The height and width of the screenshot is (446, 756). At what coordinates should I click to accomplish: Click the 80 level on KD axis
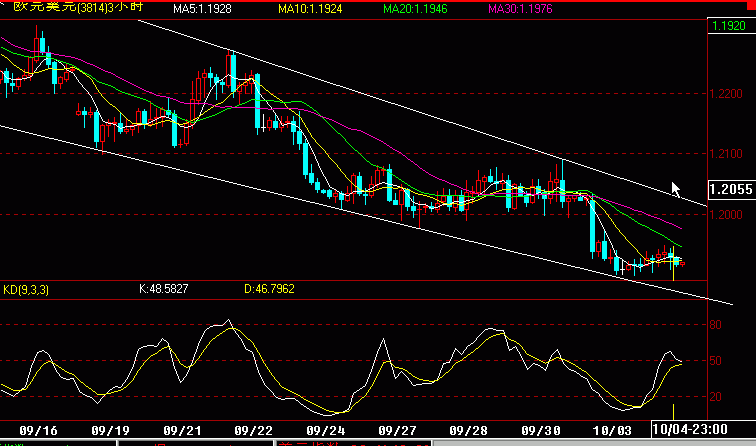coord(716,324)
